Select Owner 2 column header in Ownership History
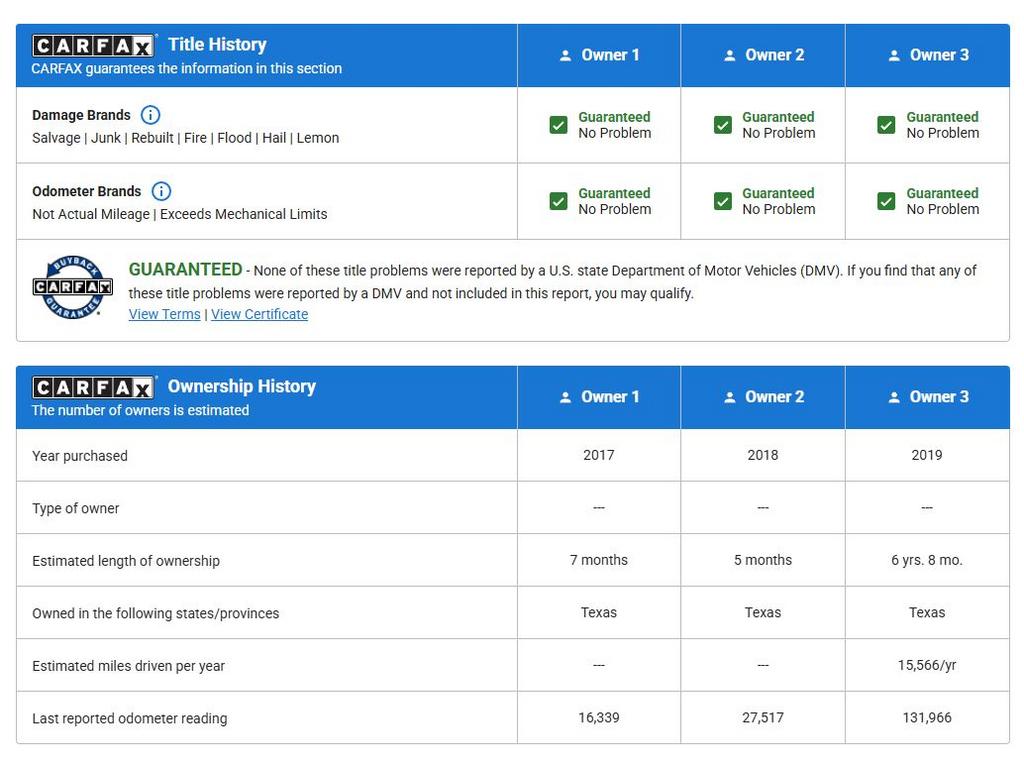Screen dimensions: 1024x765 click(763, 397)
